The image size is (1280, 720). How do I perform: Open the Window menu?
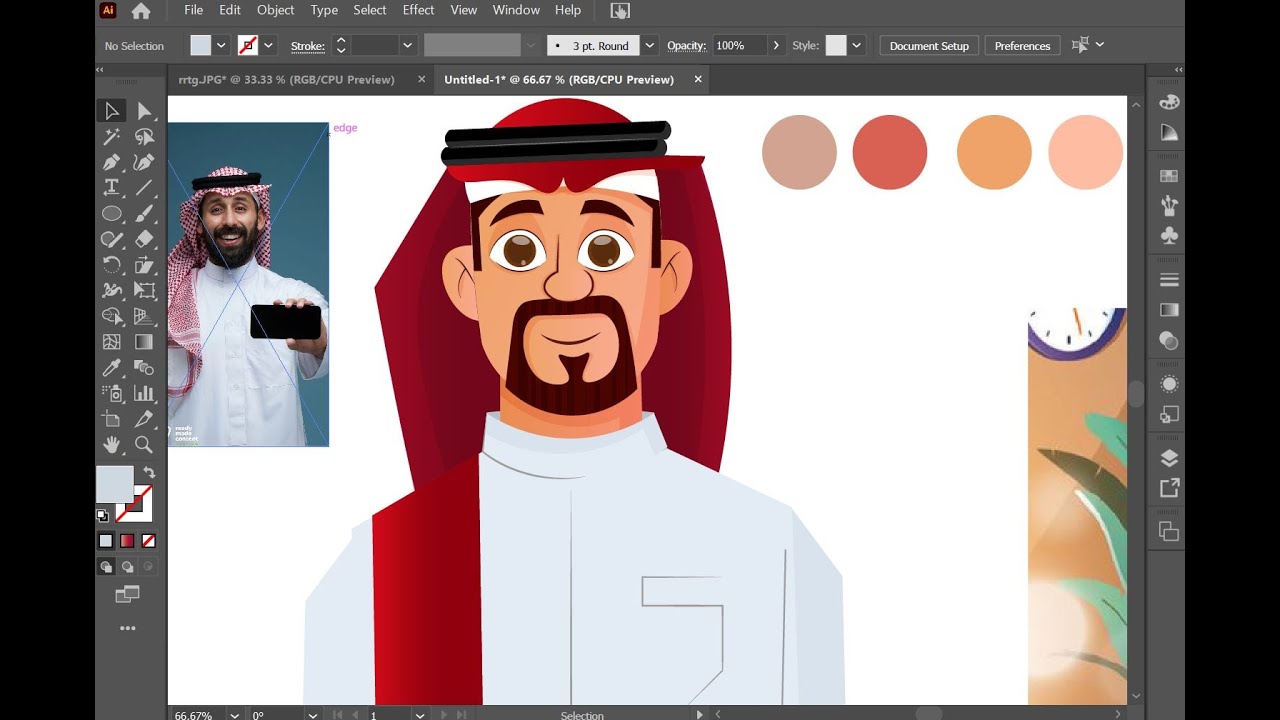tap(516, 10)
